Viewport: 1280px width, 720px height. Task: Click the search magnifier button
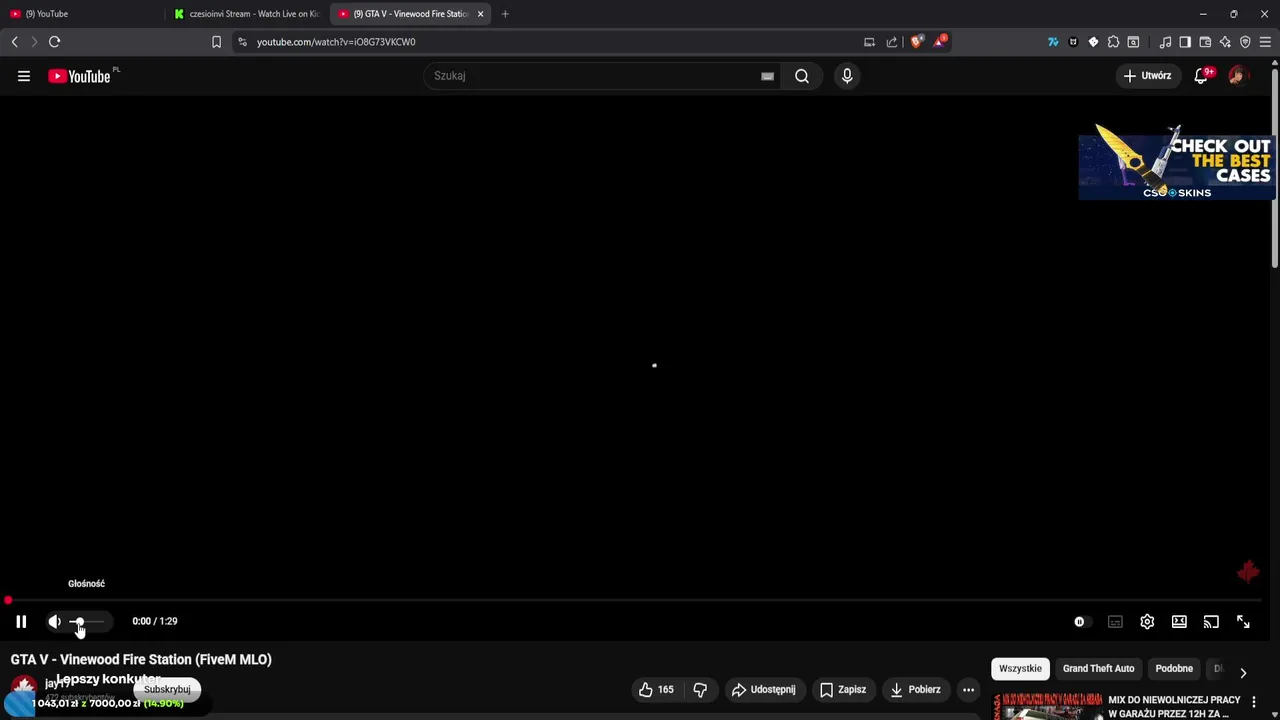coord(802,76)
